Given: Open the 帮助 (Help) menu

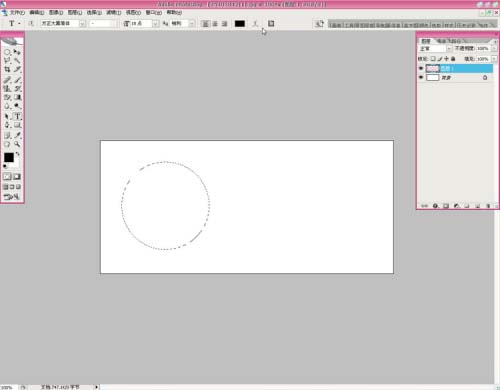Looking at the screenshot, I should coord(174,12).
